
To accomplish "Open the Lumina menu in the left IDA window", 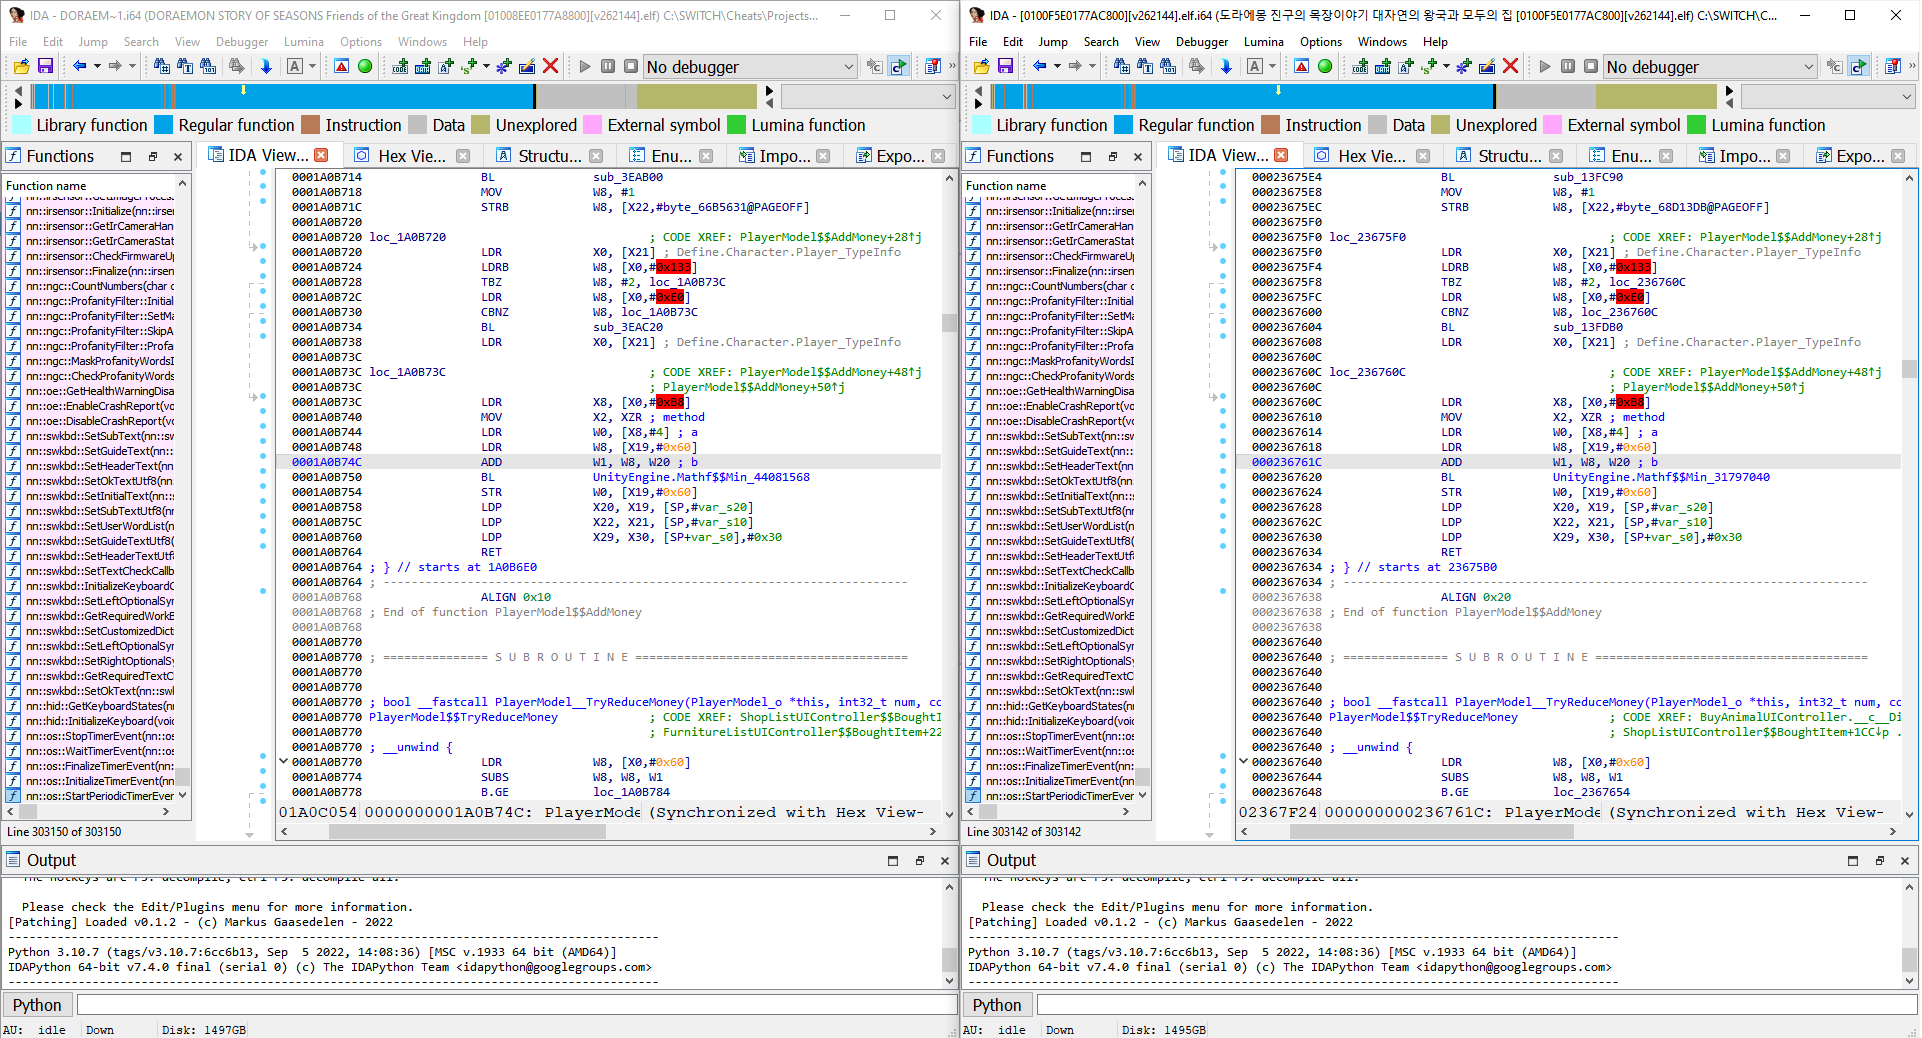I will click(x=304, y=42).
